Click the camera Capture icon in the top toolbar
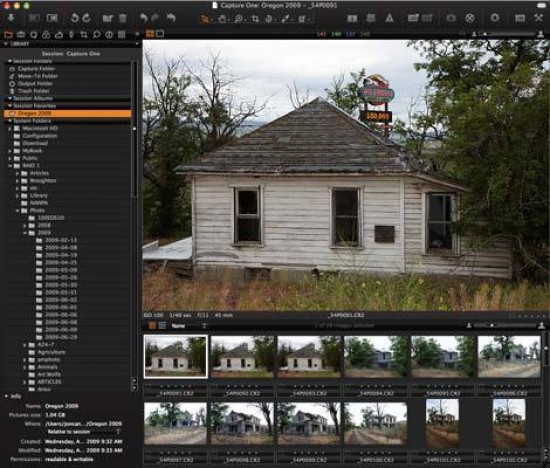 coord(451,18)
